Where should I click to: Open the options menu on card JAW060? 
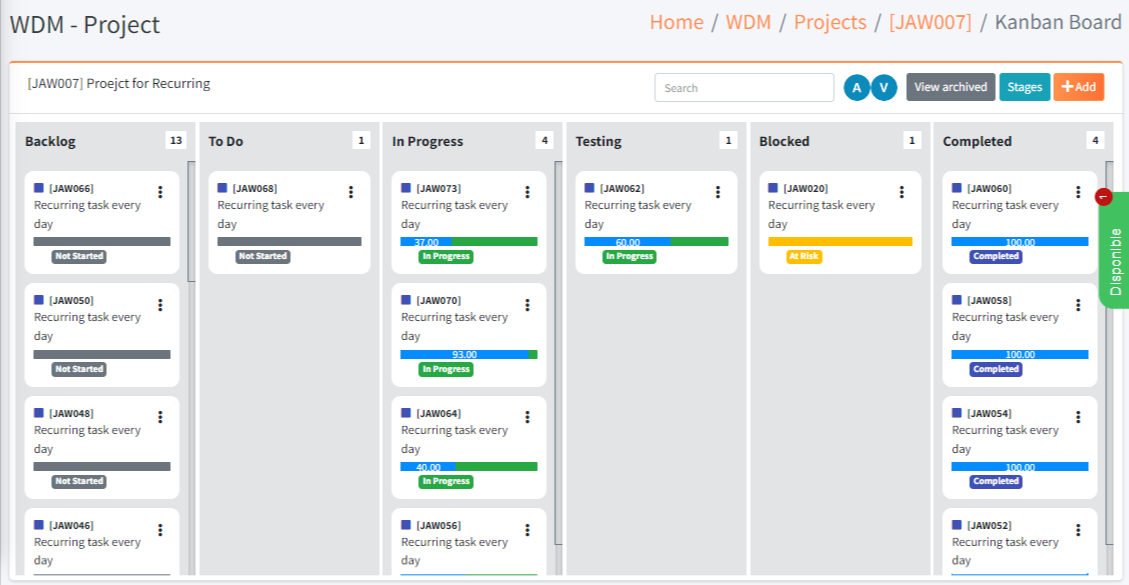pyautogui.click(x=1078, y=192)
